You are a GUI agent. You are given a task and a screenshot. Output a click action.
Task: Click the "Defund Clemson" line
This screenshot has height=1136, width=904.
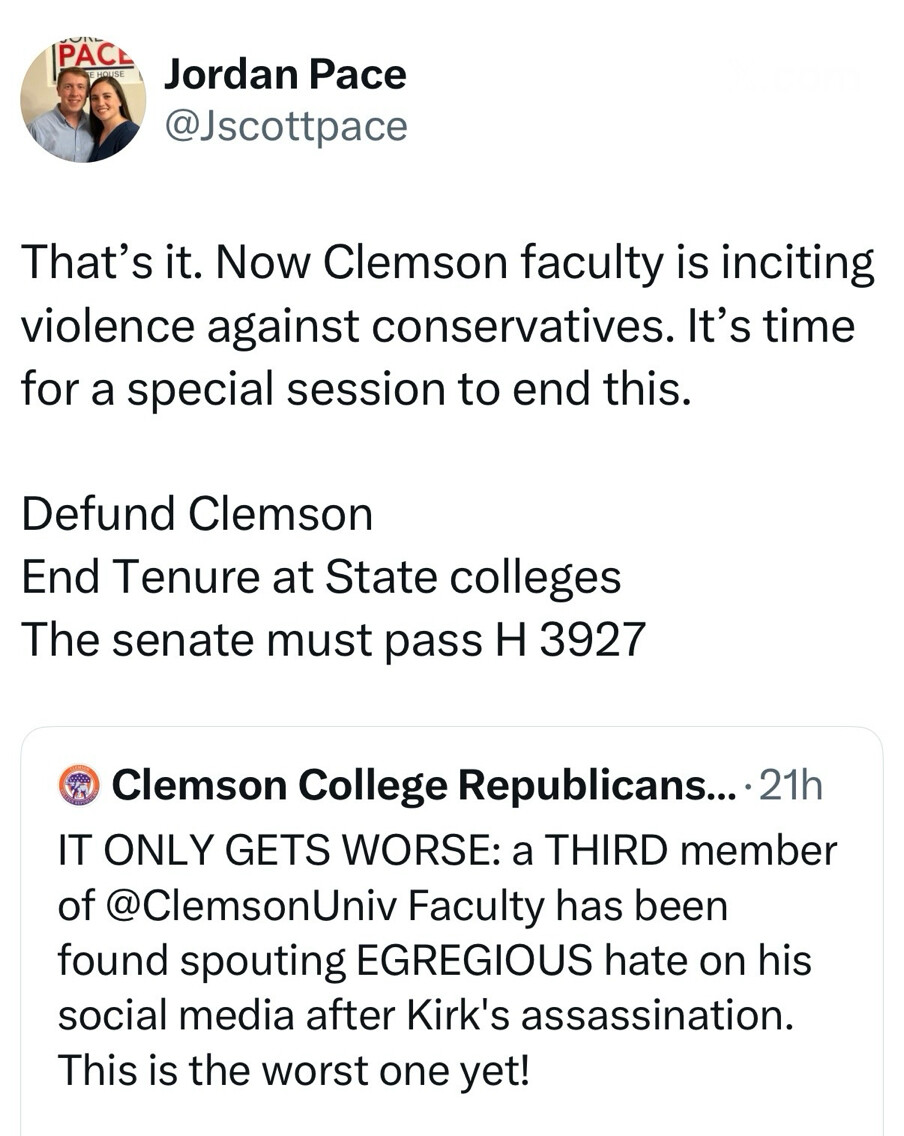click(x=197, y=515)
